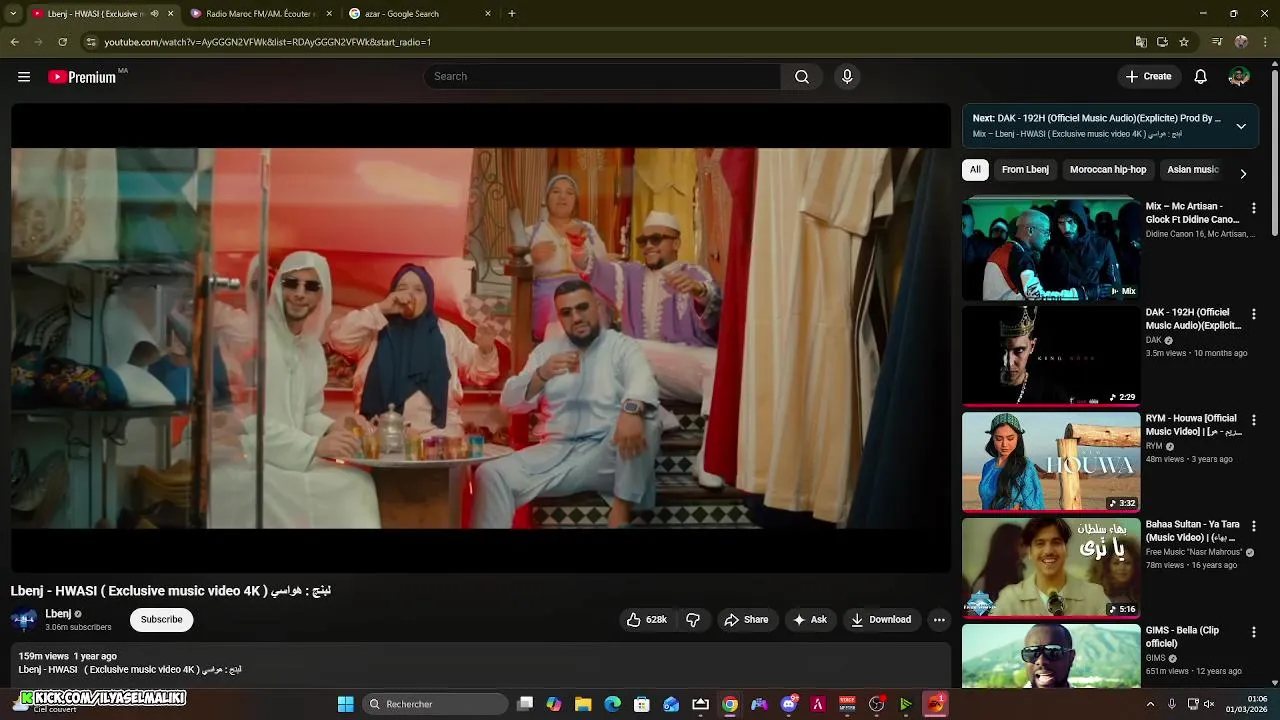Translate this page icon in address bar
Image resolution: width=1280 pixels, height=720 pixels.
click(x=1141, y=42)
